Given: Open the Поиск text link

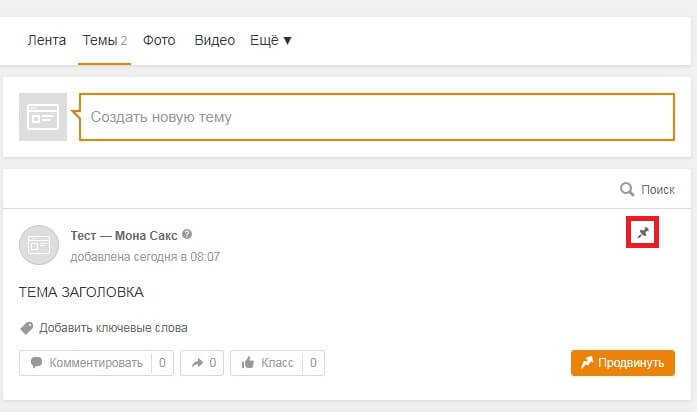Looking at the screenshot, I should click(x=658, y=189).
